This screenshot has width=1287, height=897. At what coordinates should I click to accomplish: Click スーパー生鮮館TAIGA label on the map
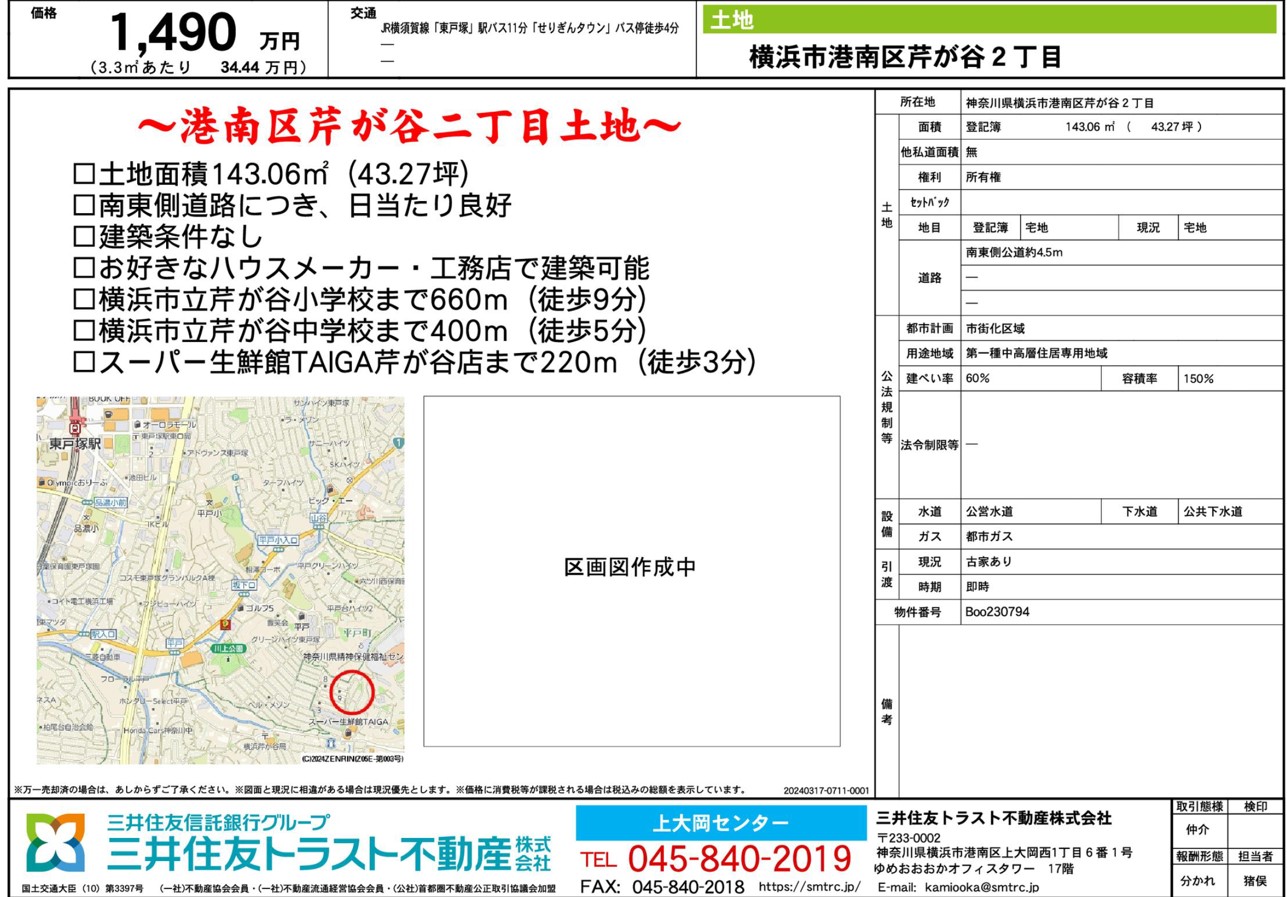pos(347,721)
